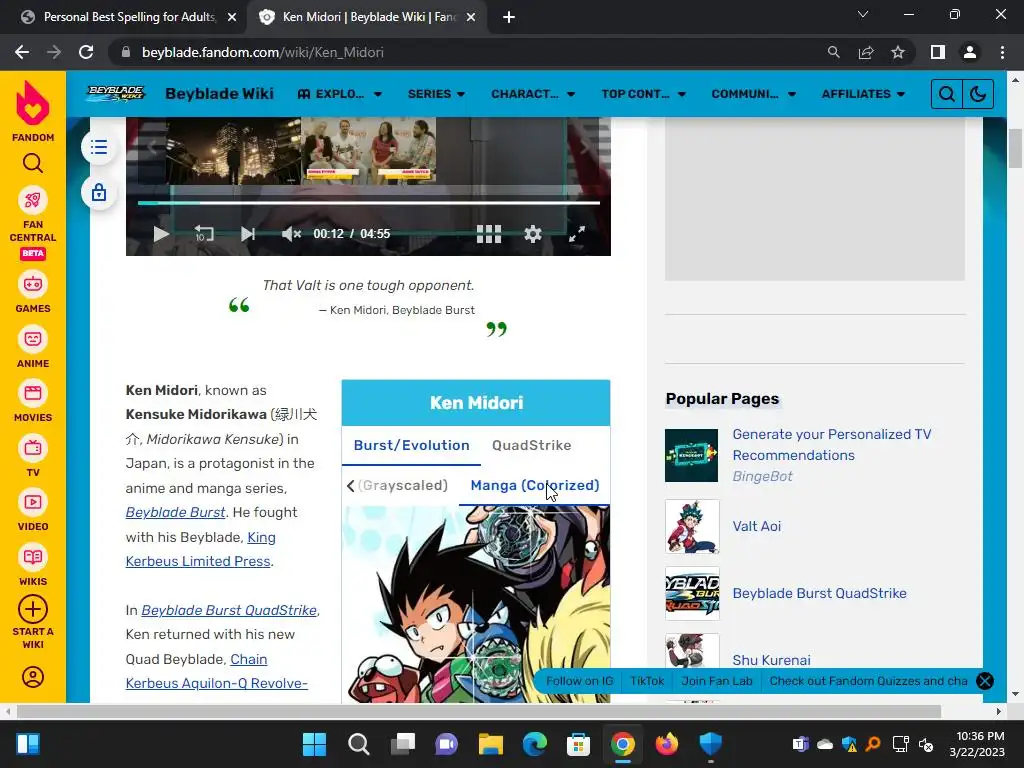Expand the Top Content dropdown menu
1024x768 pixels.
643,94
